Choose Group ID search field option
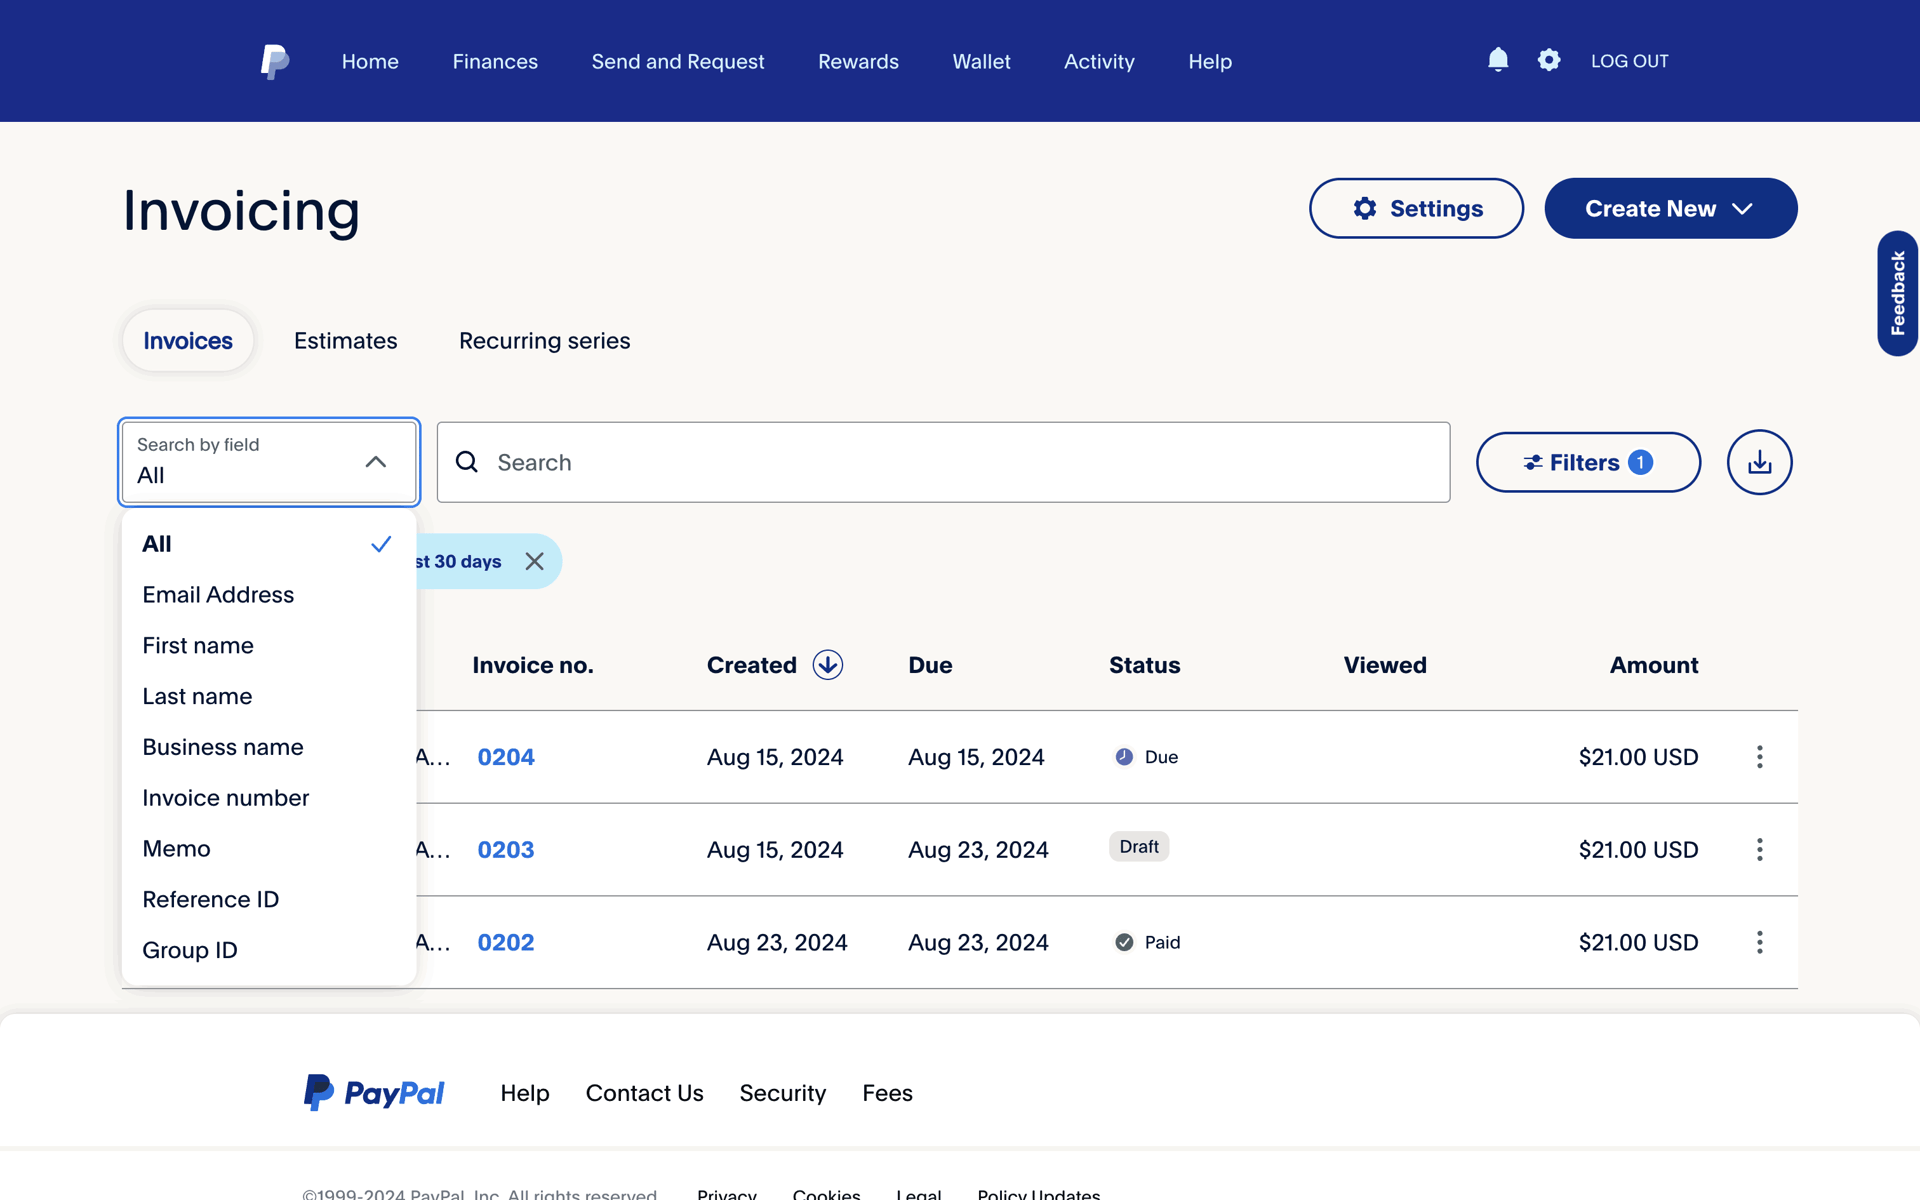Image resolution: width=1920 pixels, height=1200 pixels. [x=268, y=950]
